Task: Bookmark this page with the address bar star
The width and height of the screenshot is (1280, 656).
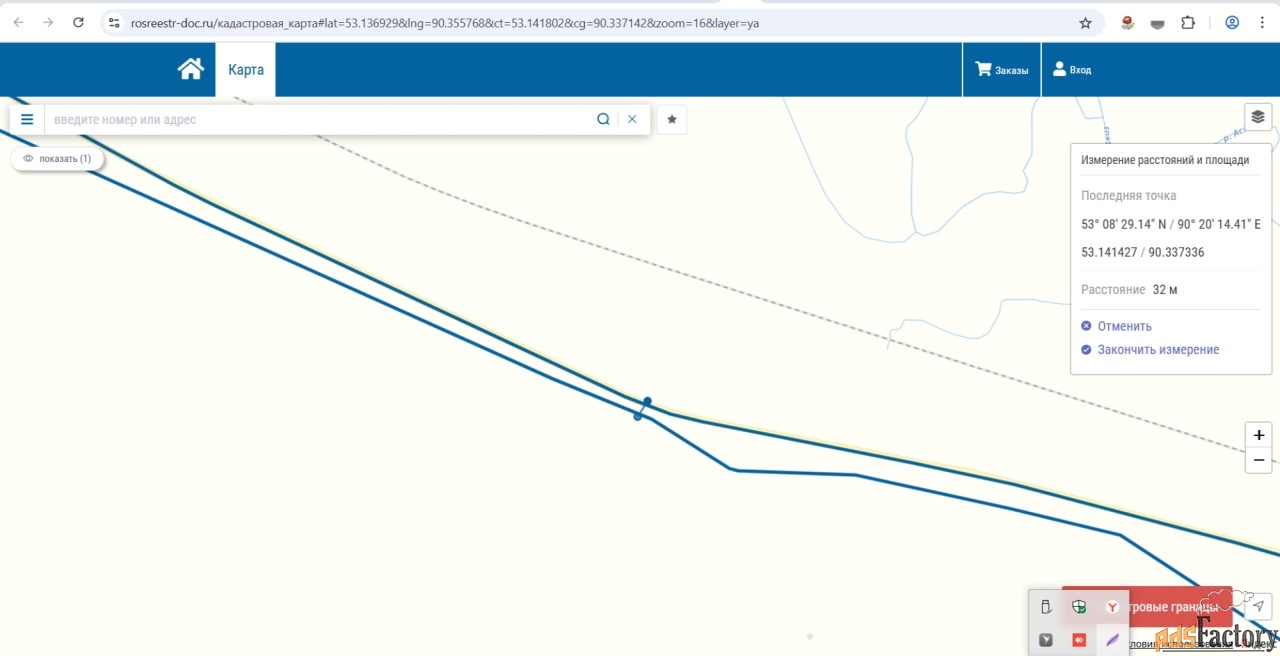Action: 1085,23
